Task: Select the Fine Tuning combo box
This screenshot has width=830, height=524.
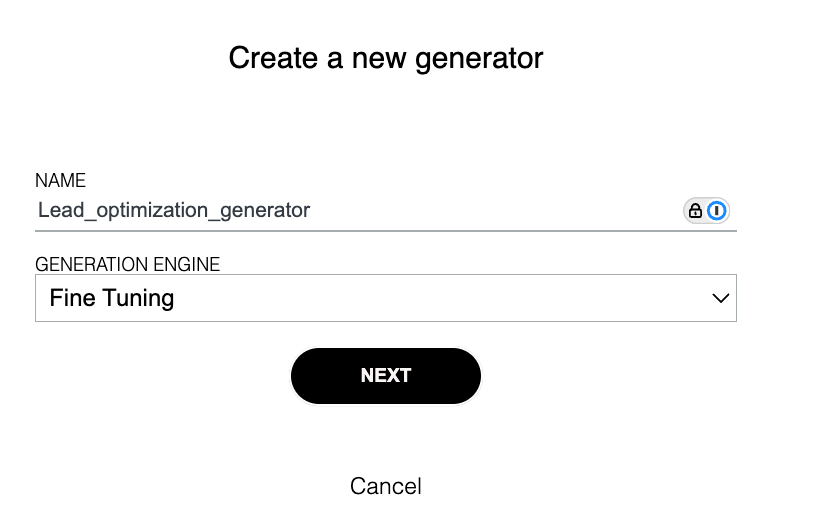Action: point(385,298)
